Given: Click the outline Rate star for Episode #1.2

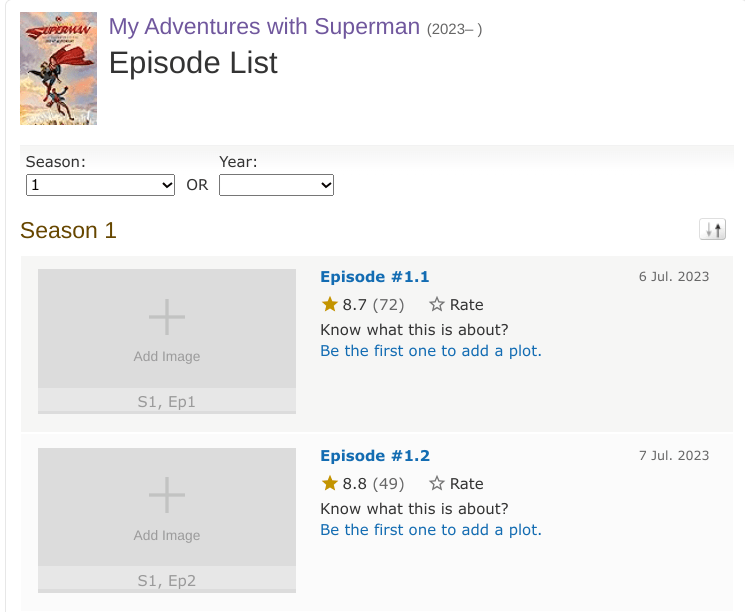Looking at the screenshot, I should tap(437, 484).
